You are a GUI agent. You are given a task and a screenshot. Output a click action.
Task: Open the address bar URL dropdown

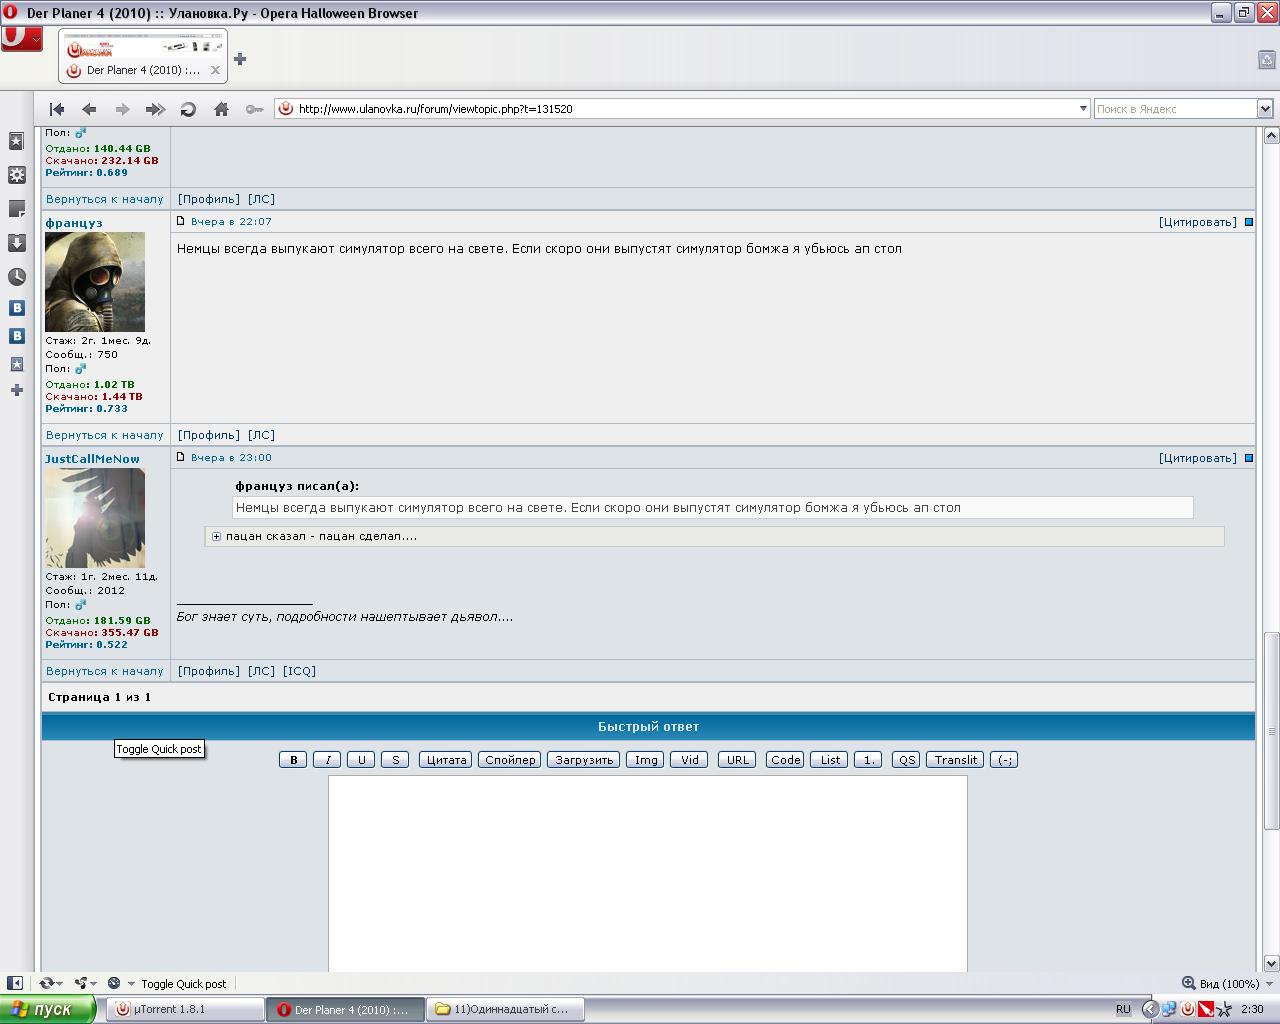(x=1083, y=109)
